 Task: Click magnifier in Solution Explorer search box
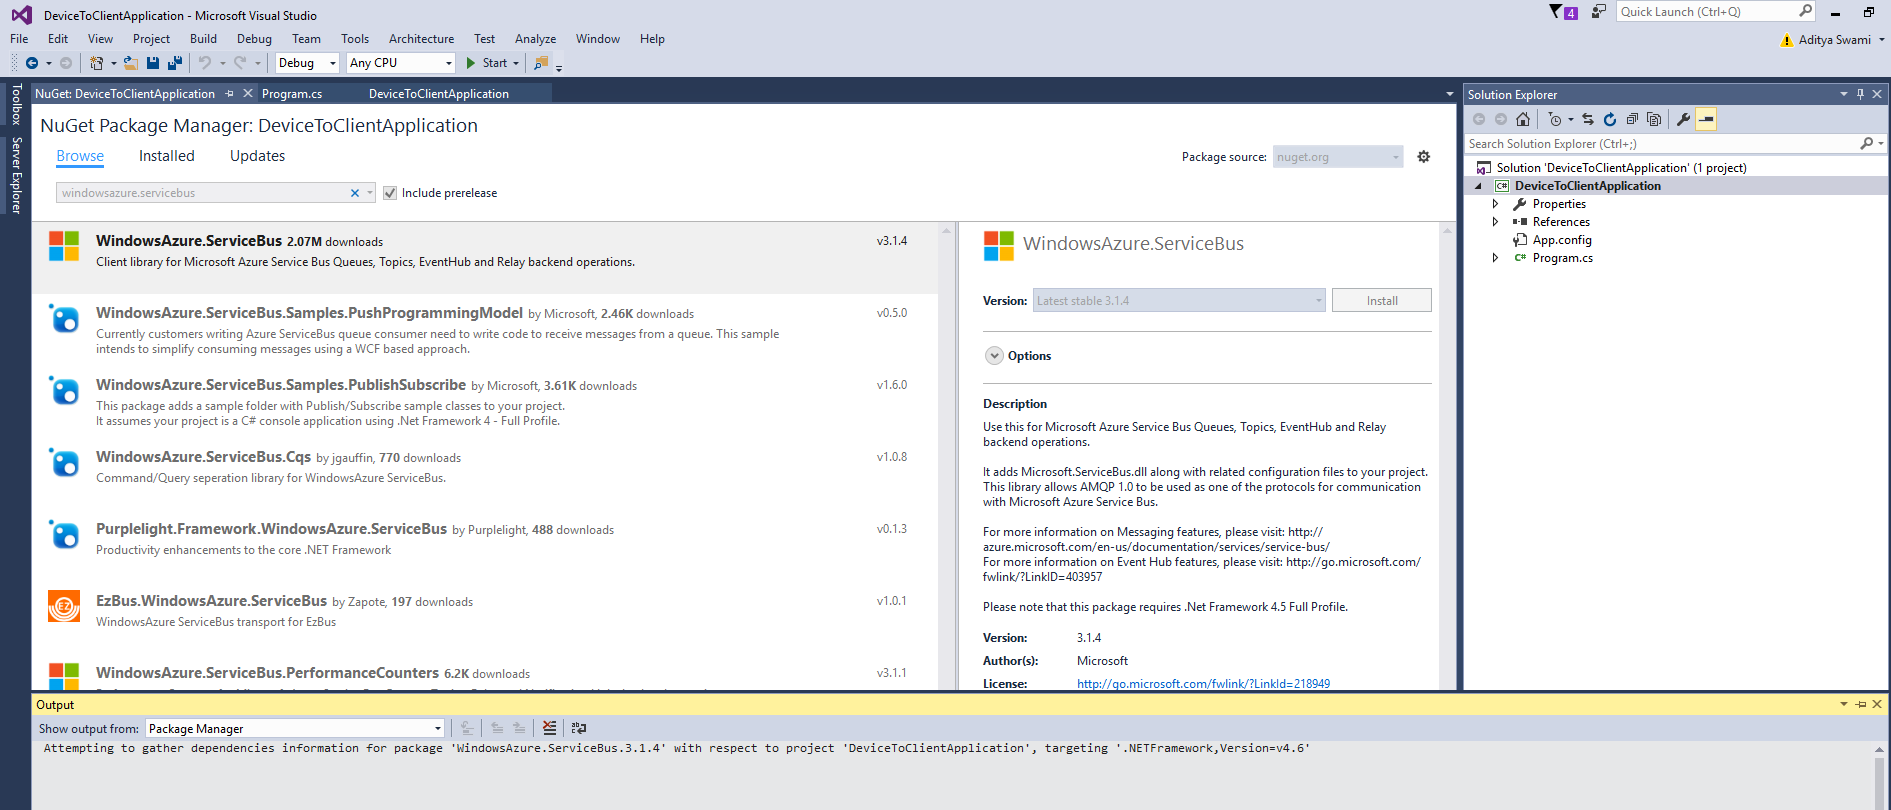click(1866, 144)
